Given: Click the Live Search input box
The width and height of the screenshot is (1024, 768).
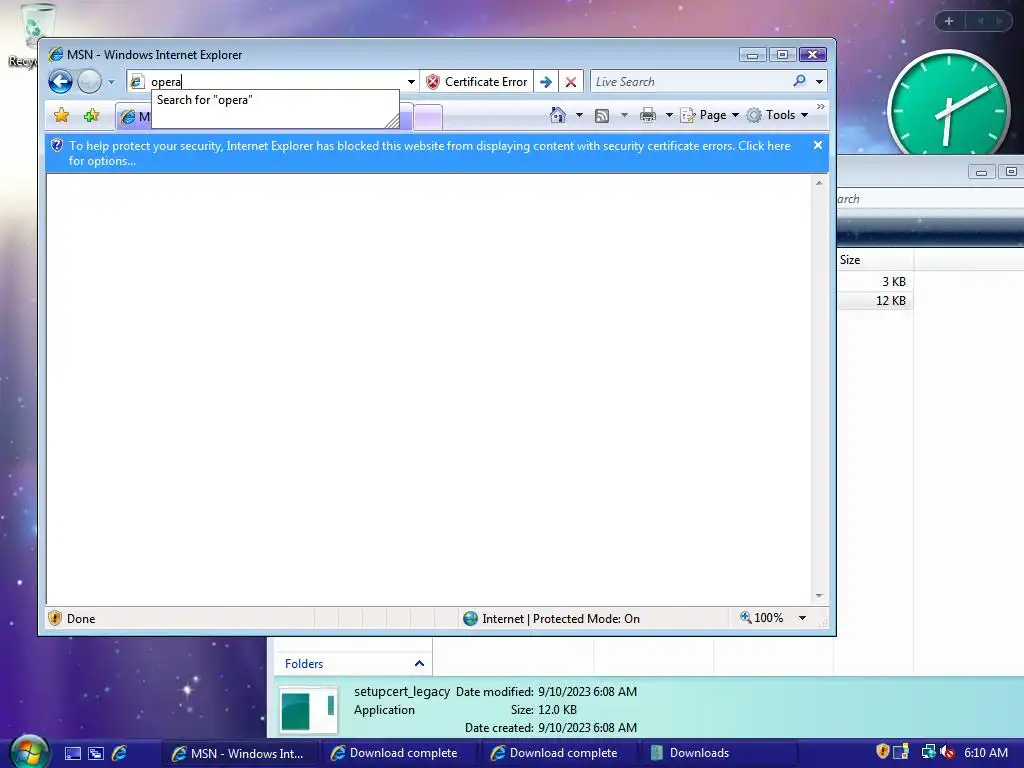Looking at the screenshot, I should click(x=689, y=82).
